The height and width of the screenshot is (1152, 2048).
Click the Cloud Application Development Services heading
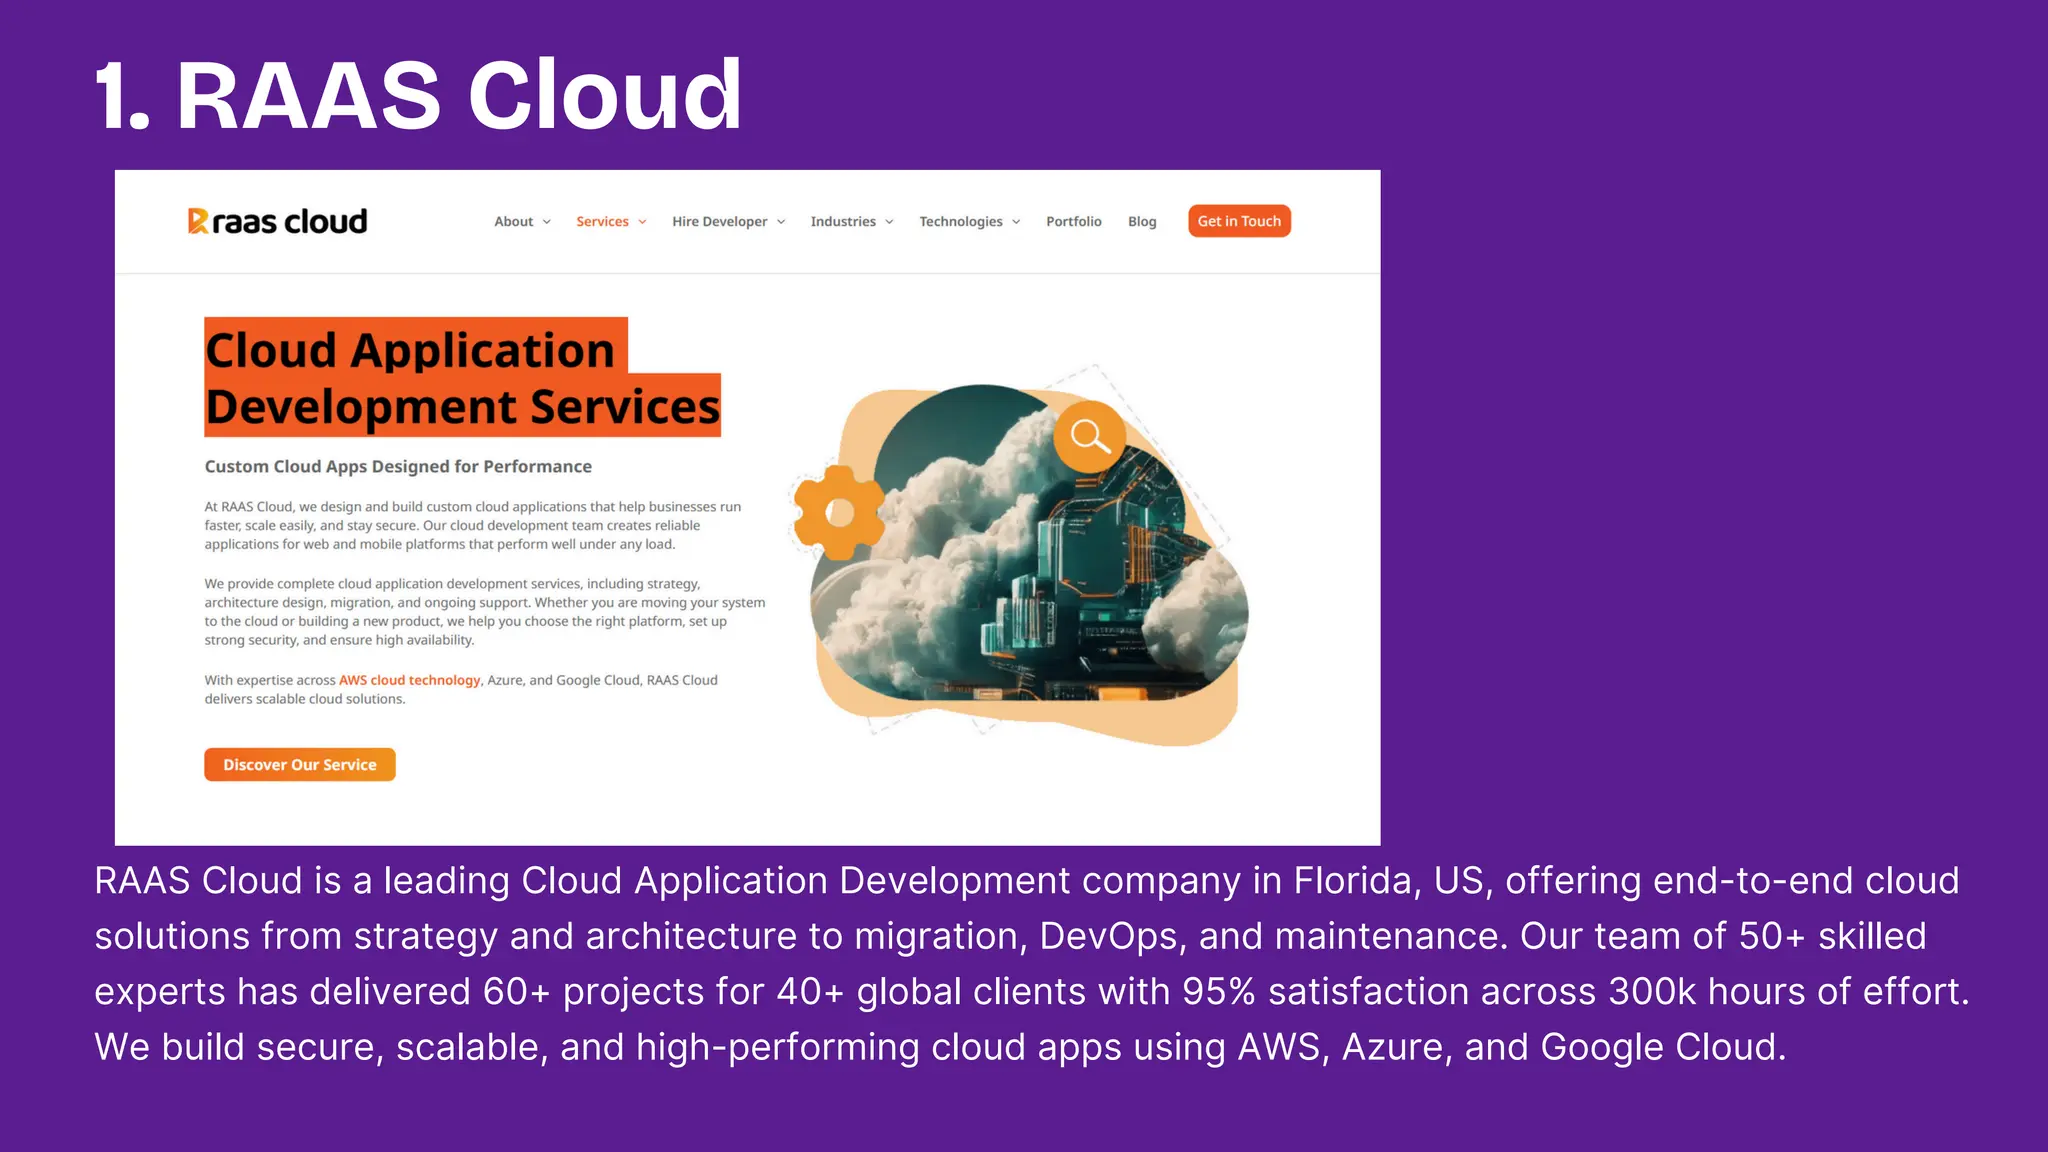[x=462, y=378]
